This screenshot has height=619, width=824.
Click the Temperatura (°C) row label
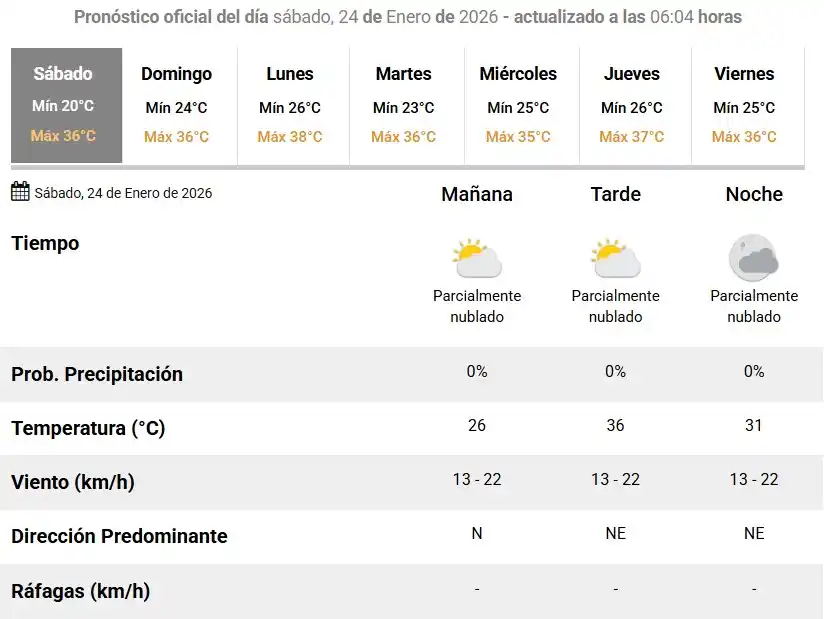88,429
